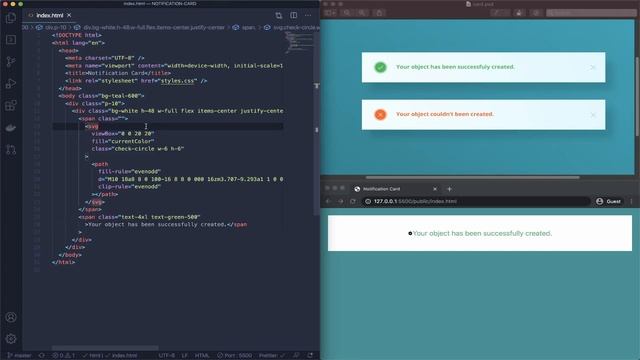
Task: Click the X on success notification card
Action: pyautogui.click(x=593, y=67)
